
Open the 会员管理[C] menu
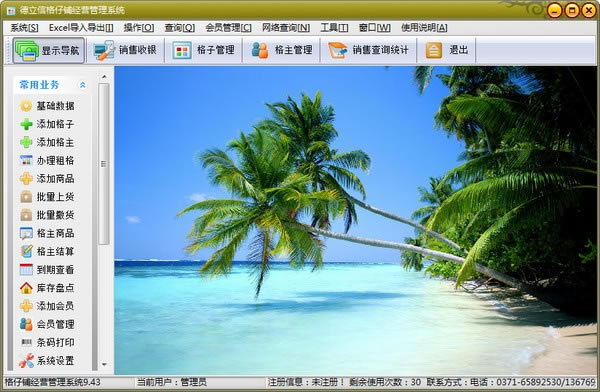(228, 28)
